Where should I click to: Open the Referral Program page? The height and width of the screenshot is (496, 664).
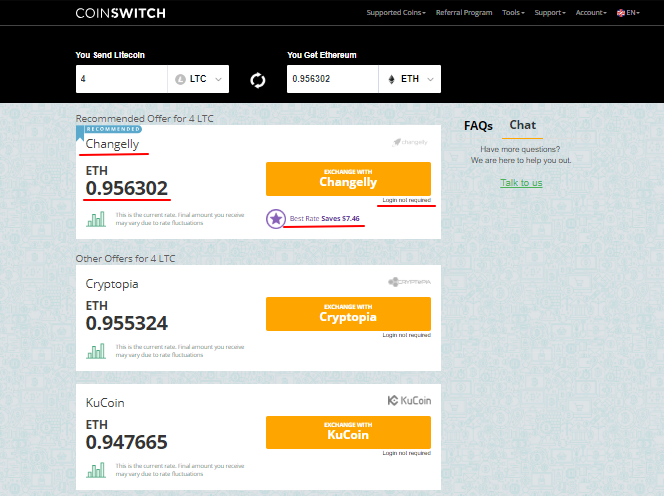tap(464, 13)
